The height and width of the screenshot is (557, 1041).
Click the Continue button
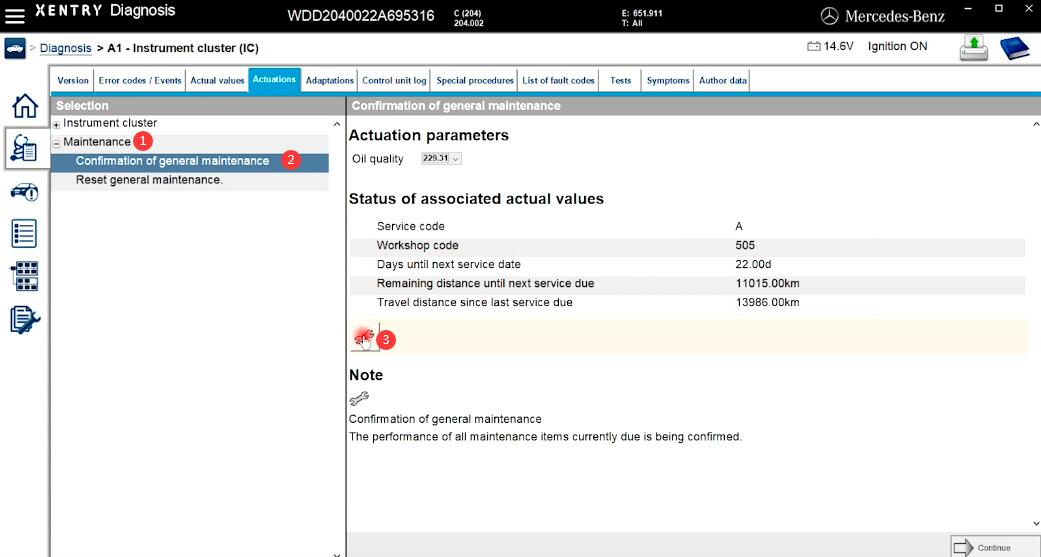point(995,547)
